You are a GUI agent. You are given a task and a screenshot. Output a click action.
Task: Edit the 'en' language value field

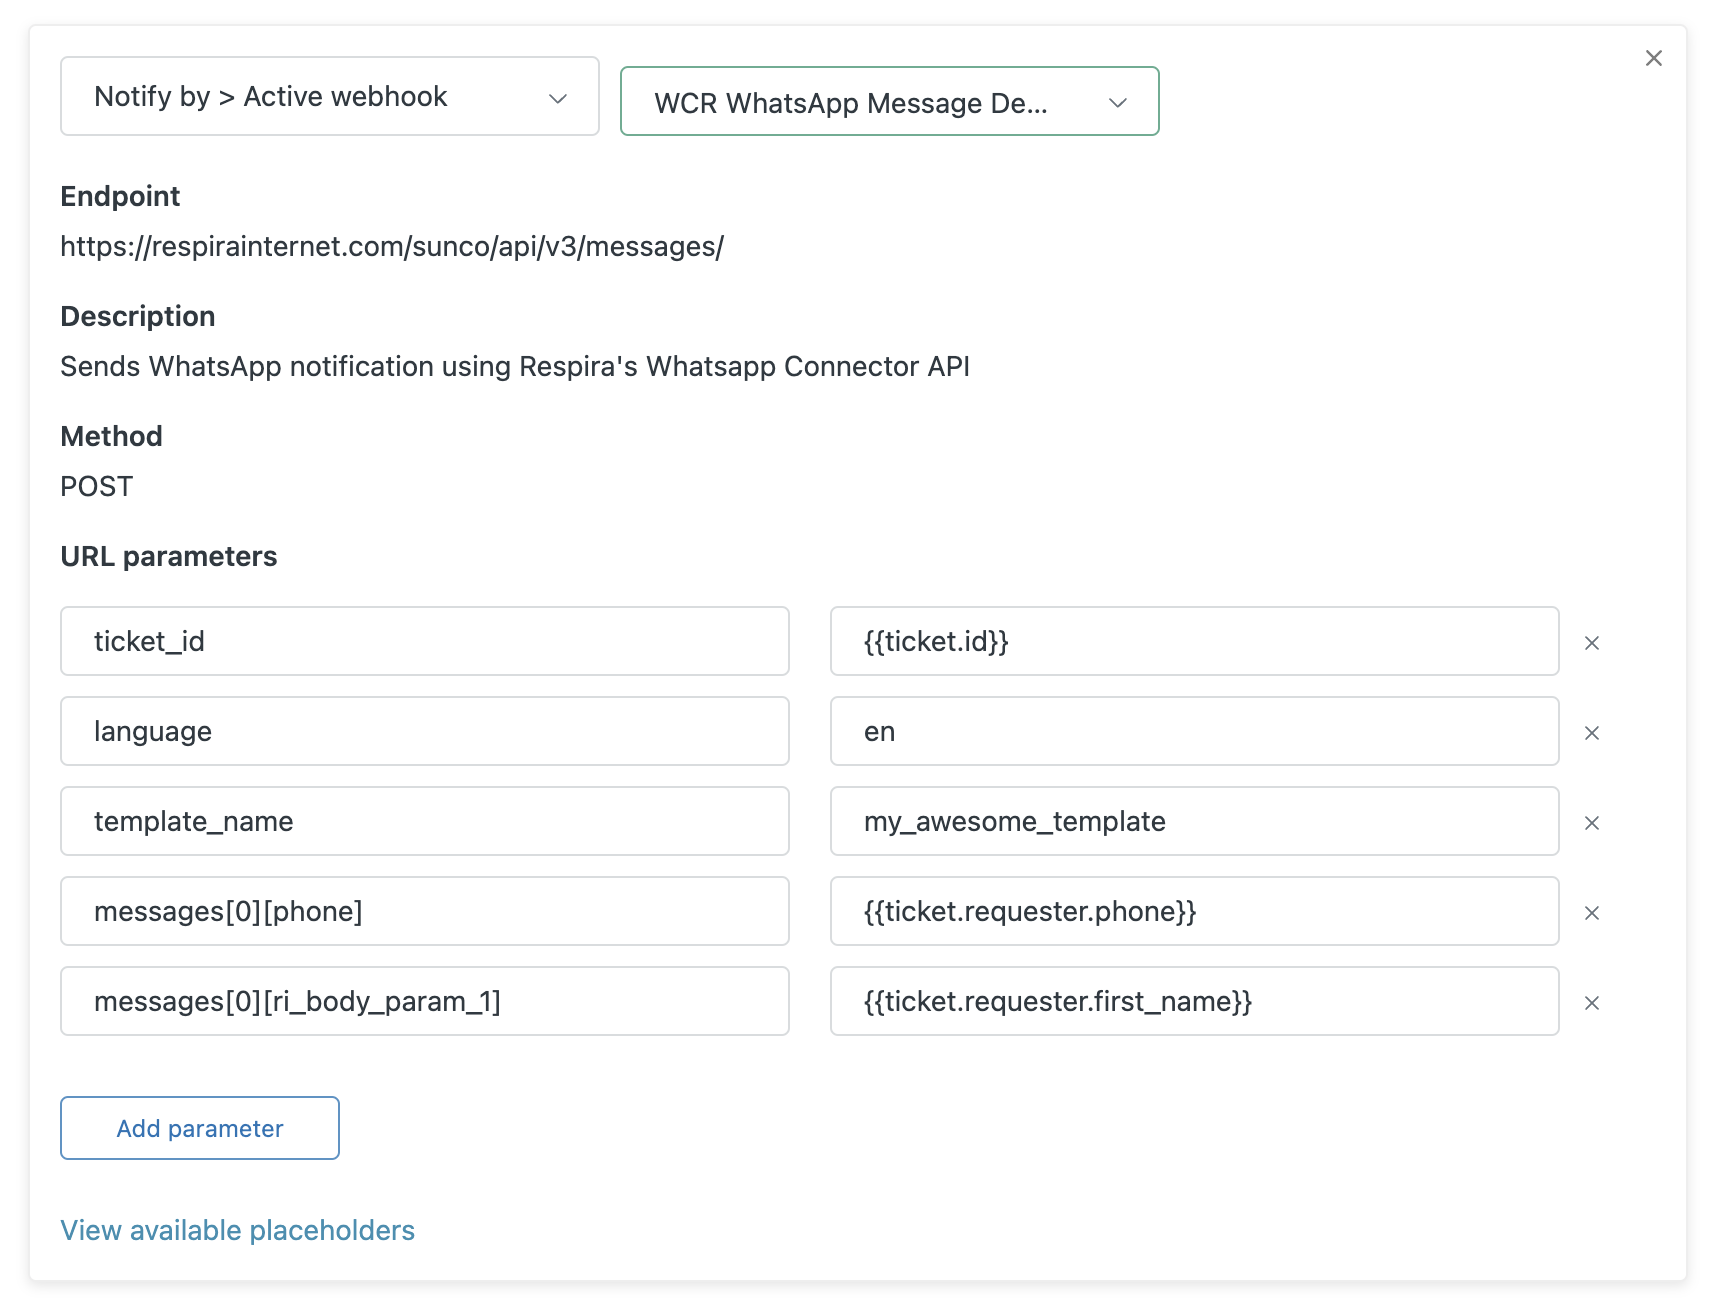click(1194, 731)
